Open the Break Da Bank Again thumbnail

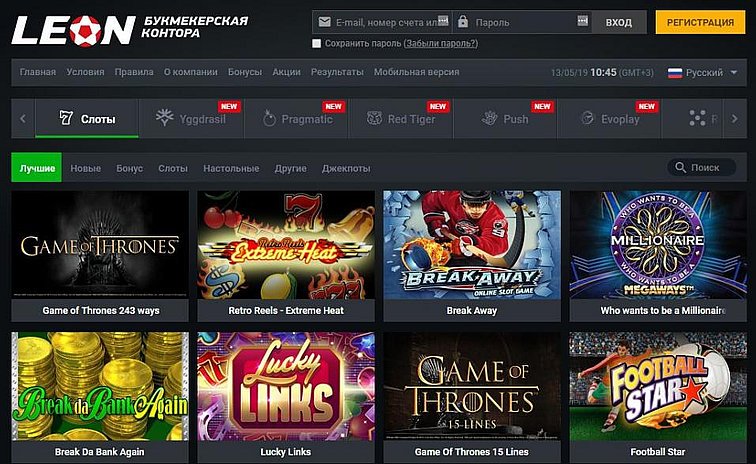tap(100, 386)
